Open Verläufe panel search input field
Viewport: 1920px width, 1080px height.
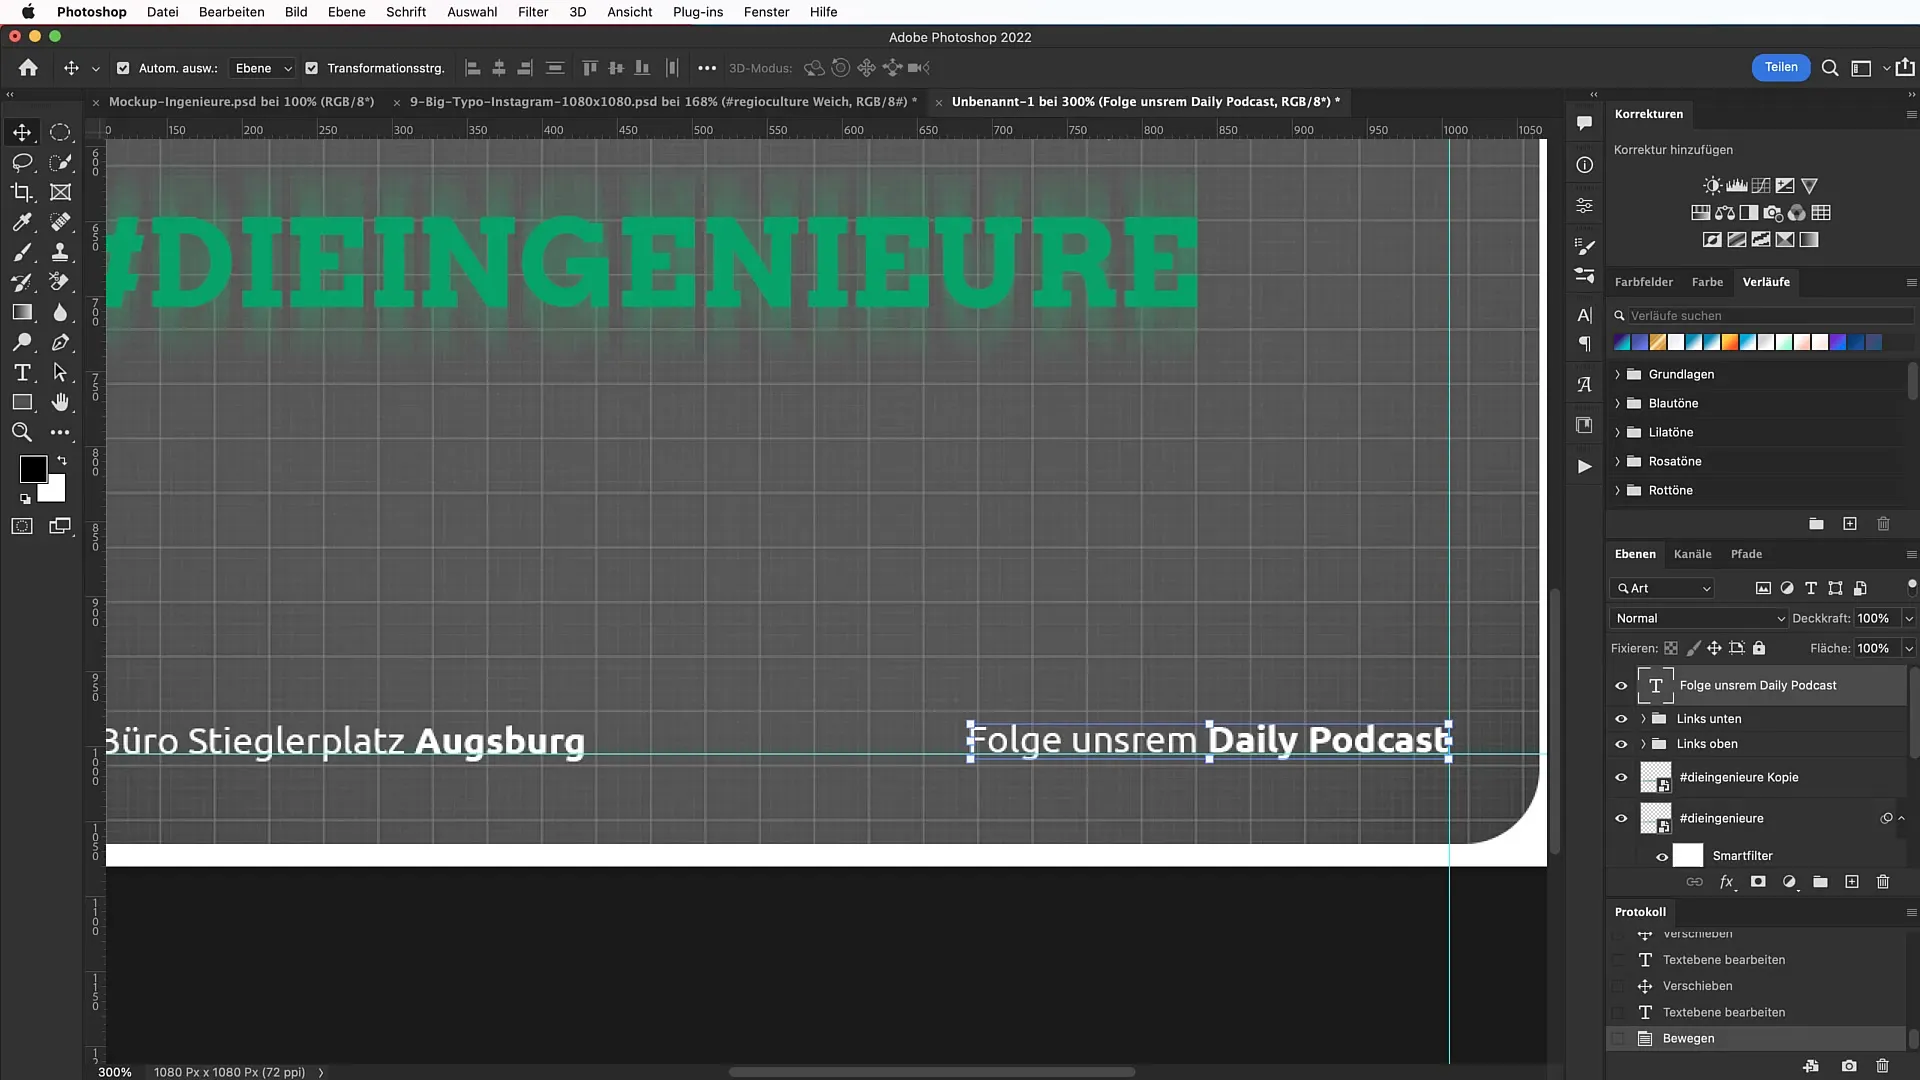(1760, 314)
